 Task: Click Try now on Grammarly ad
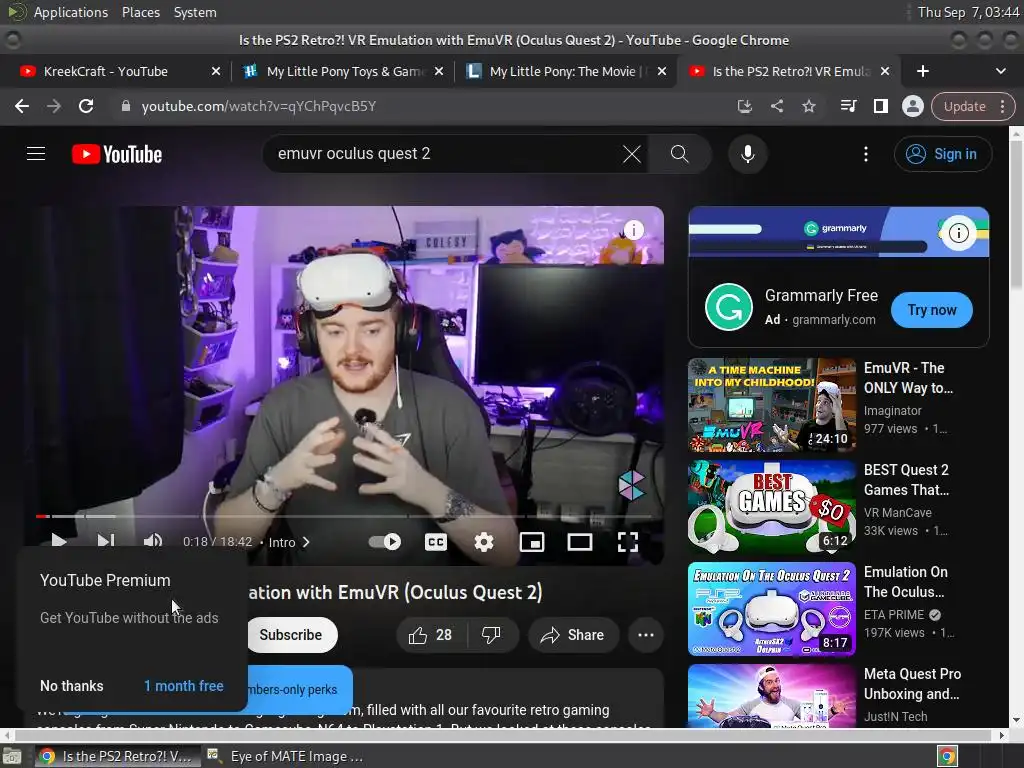click(x=931, y=310)
